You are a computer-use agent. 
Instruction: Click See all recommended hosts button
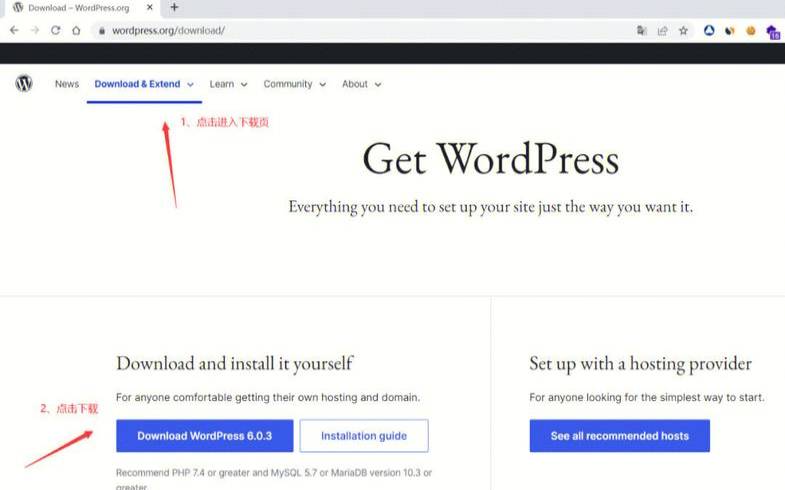pos(620,436)
